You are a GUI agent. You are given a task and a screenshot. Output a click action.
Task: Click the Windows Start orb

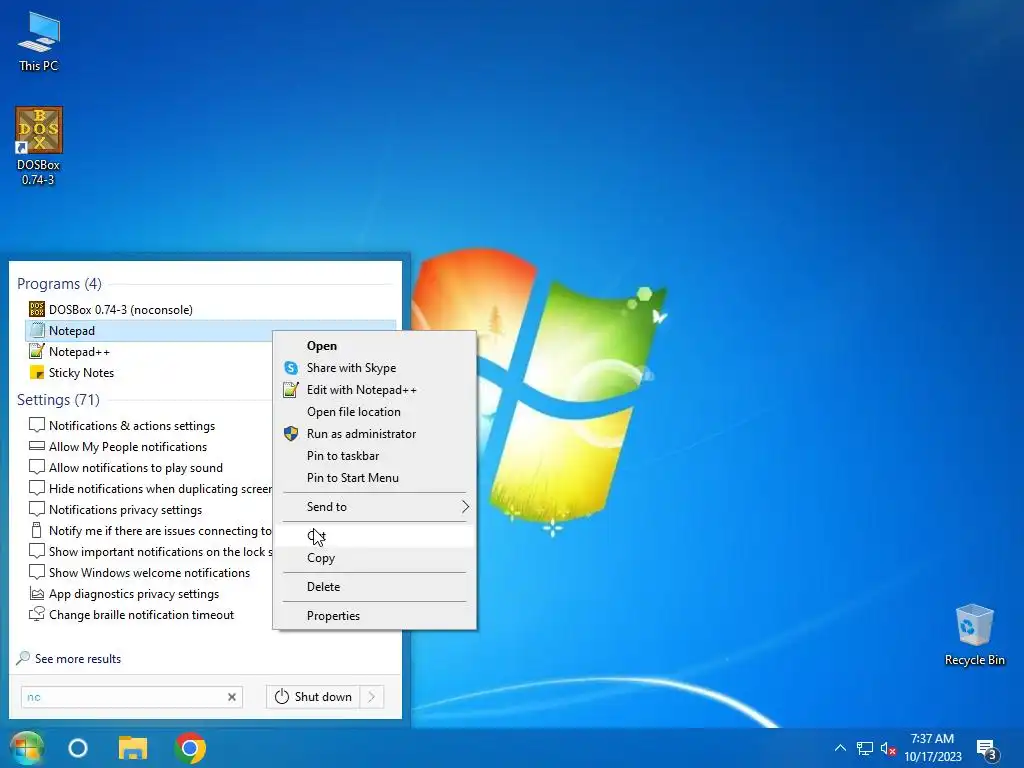click(27, 748)
